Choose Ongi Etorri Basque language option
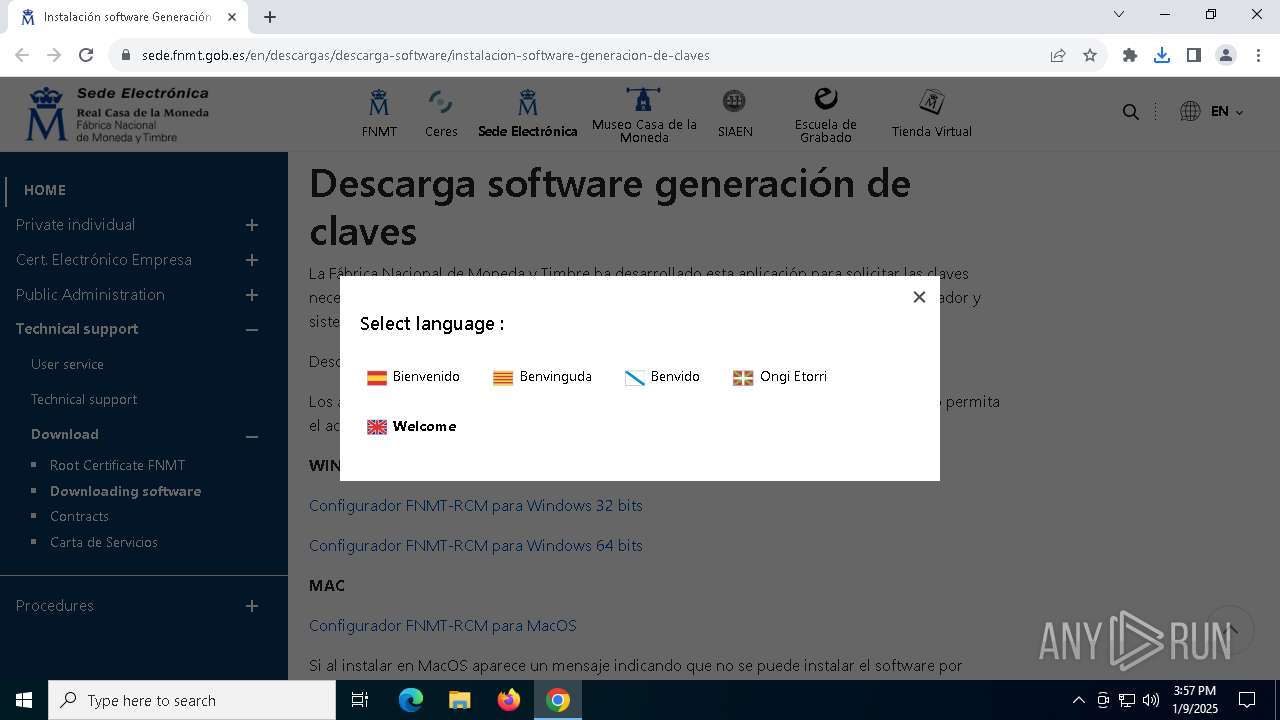Viewport: 1280px width, 720px height. click(780, 377)
